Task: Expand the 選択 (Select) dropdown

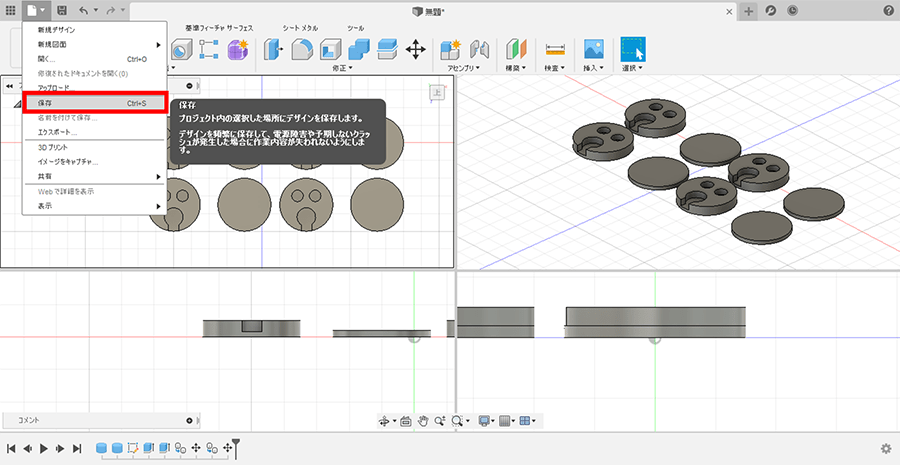Action: point(631,68)
